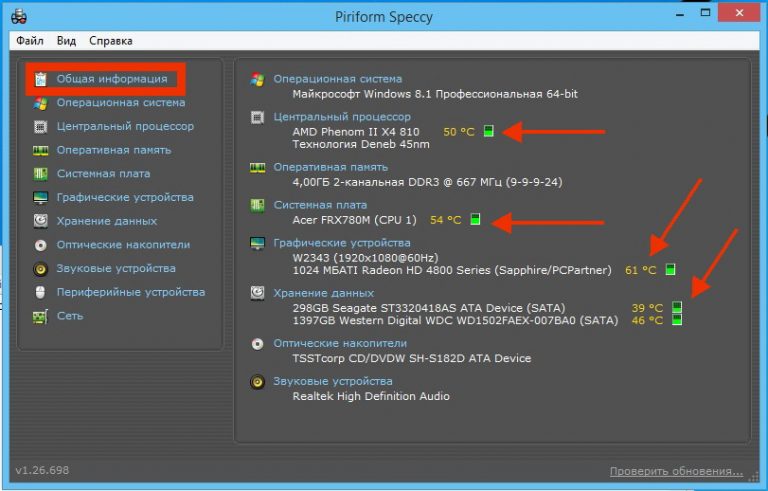Select Сеть in sidebar
The height and width of the screenshot is (491, 768).
(x=70, y=316)
